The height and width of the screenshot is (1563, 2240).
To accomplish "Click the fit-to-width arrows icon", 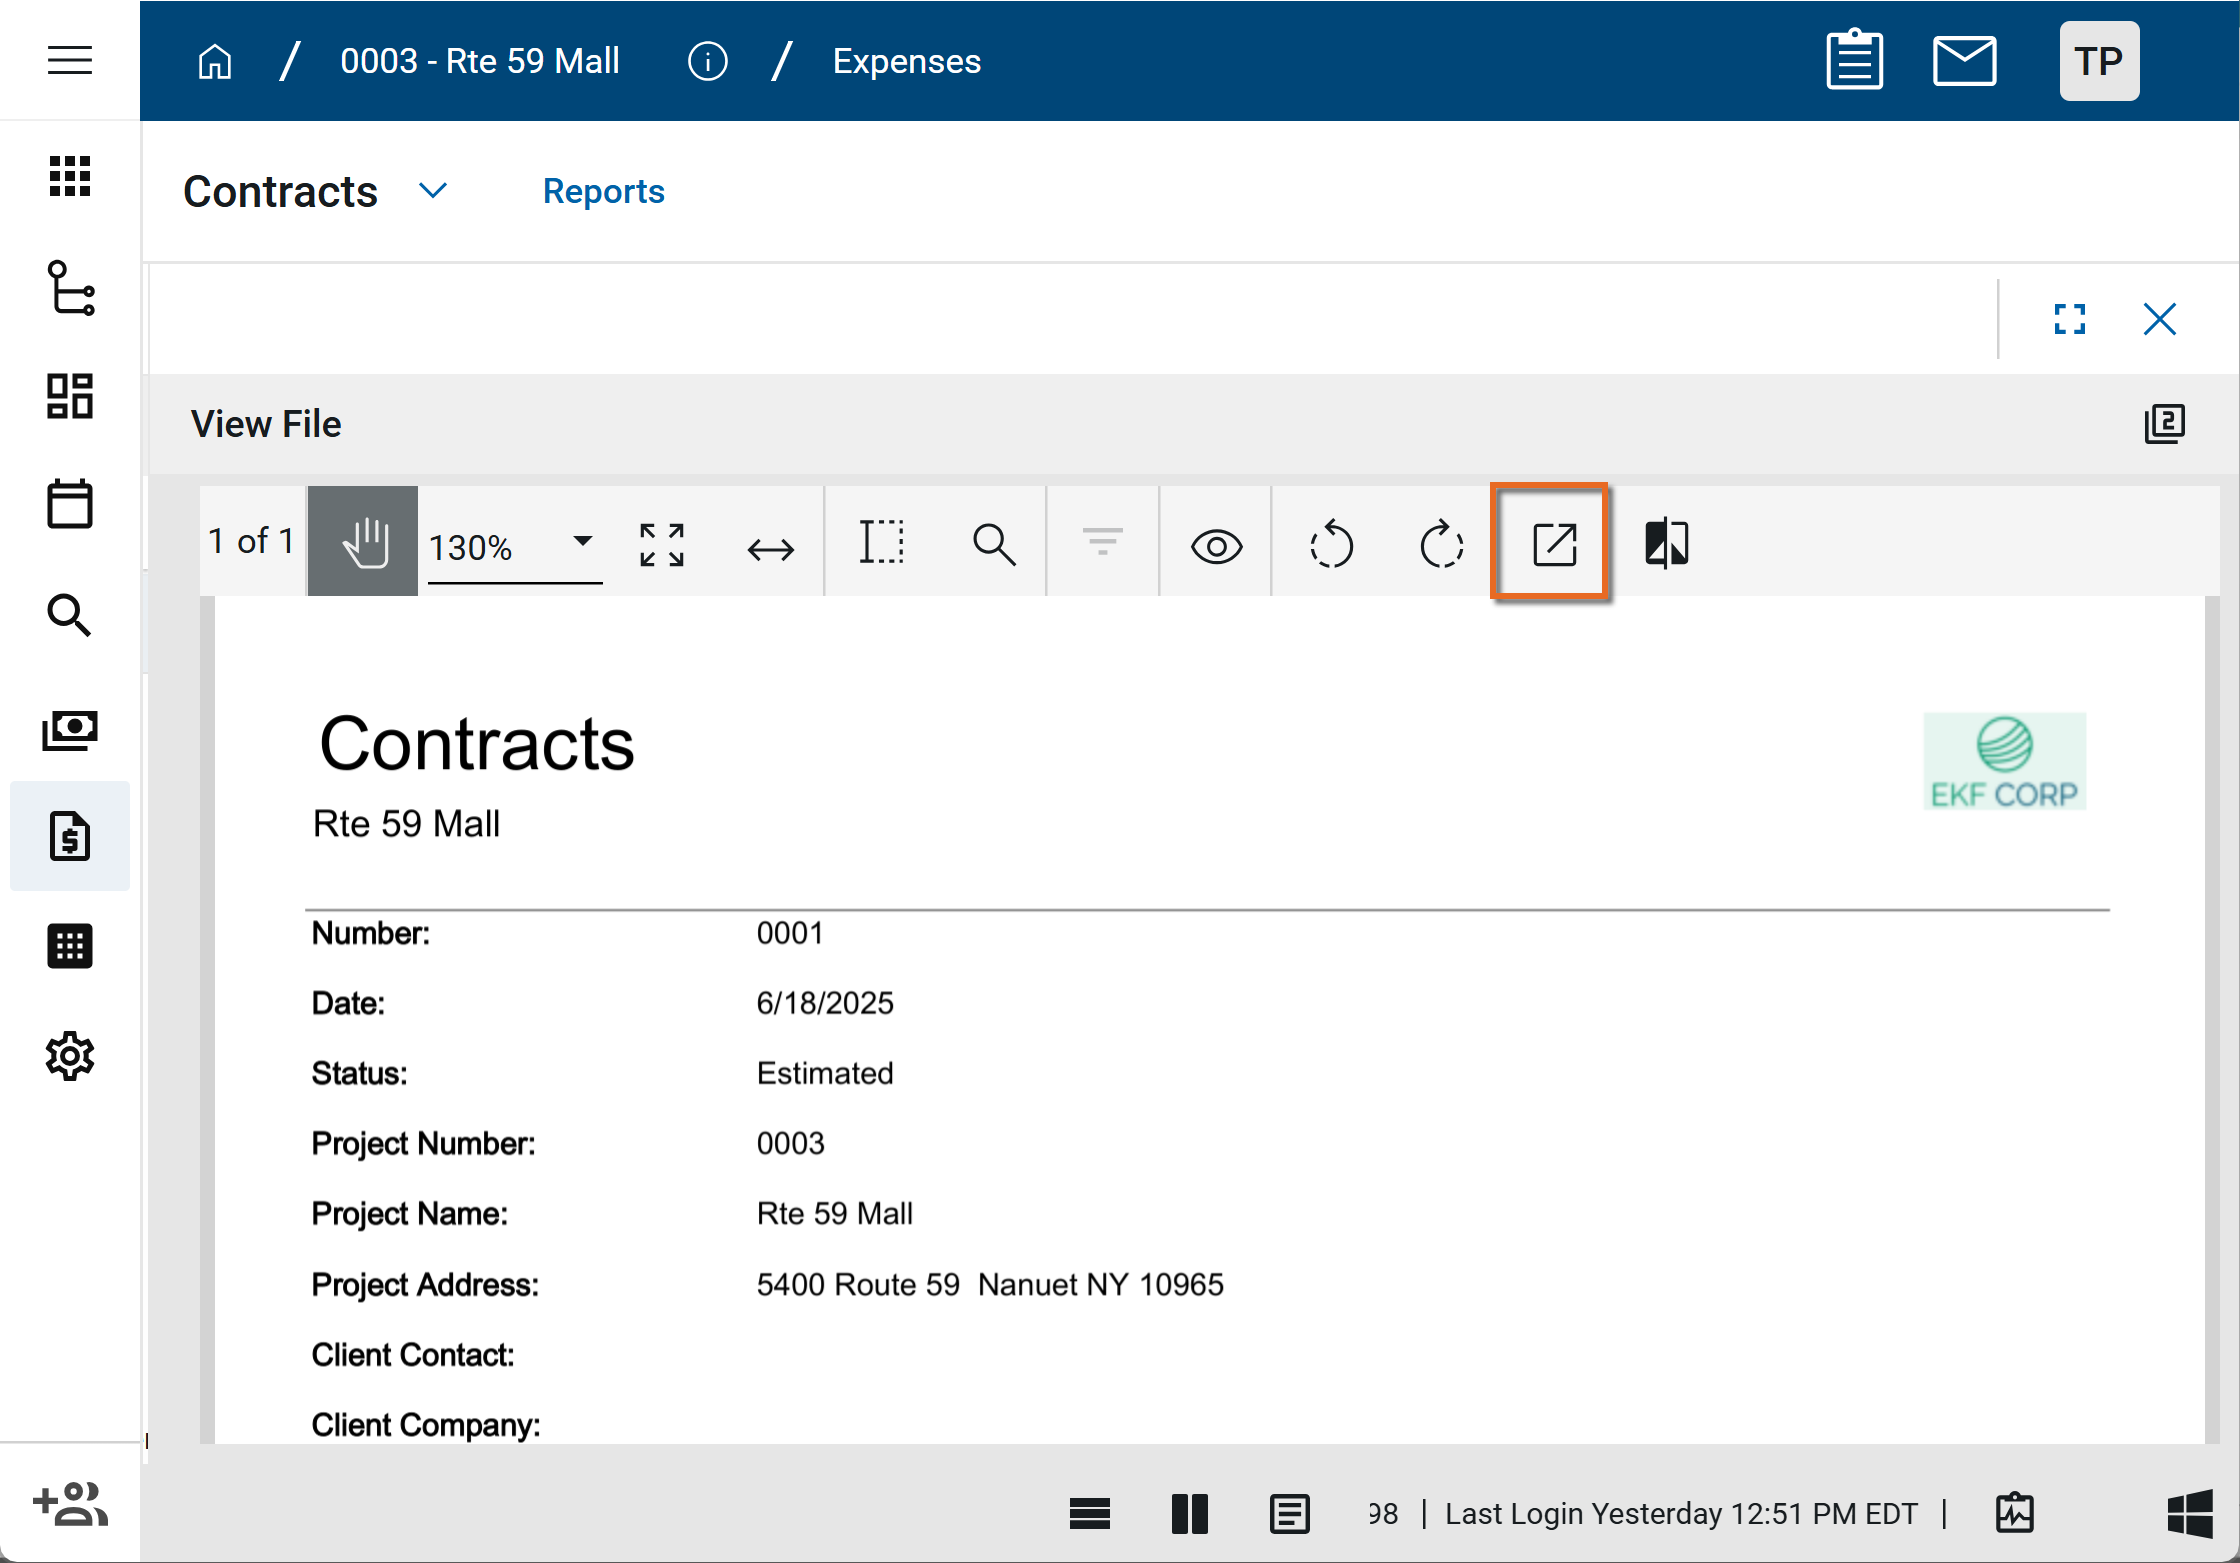I will coord(770,548).
